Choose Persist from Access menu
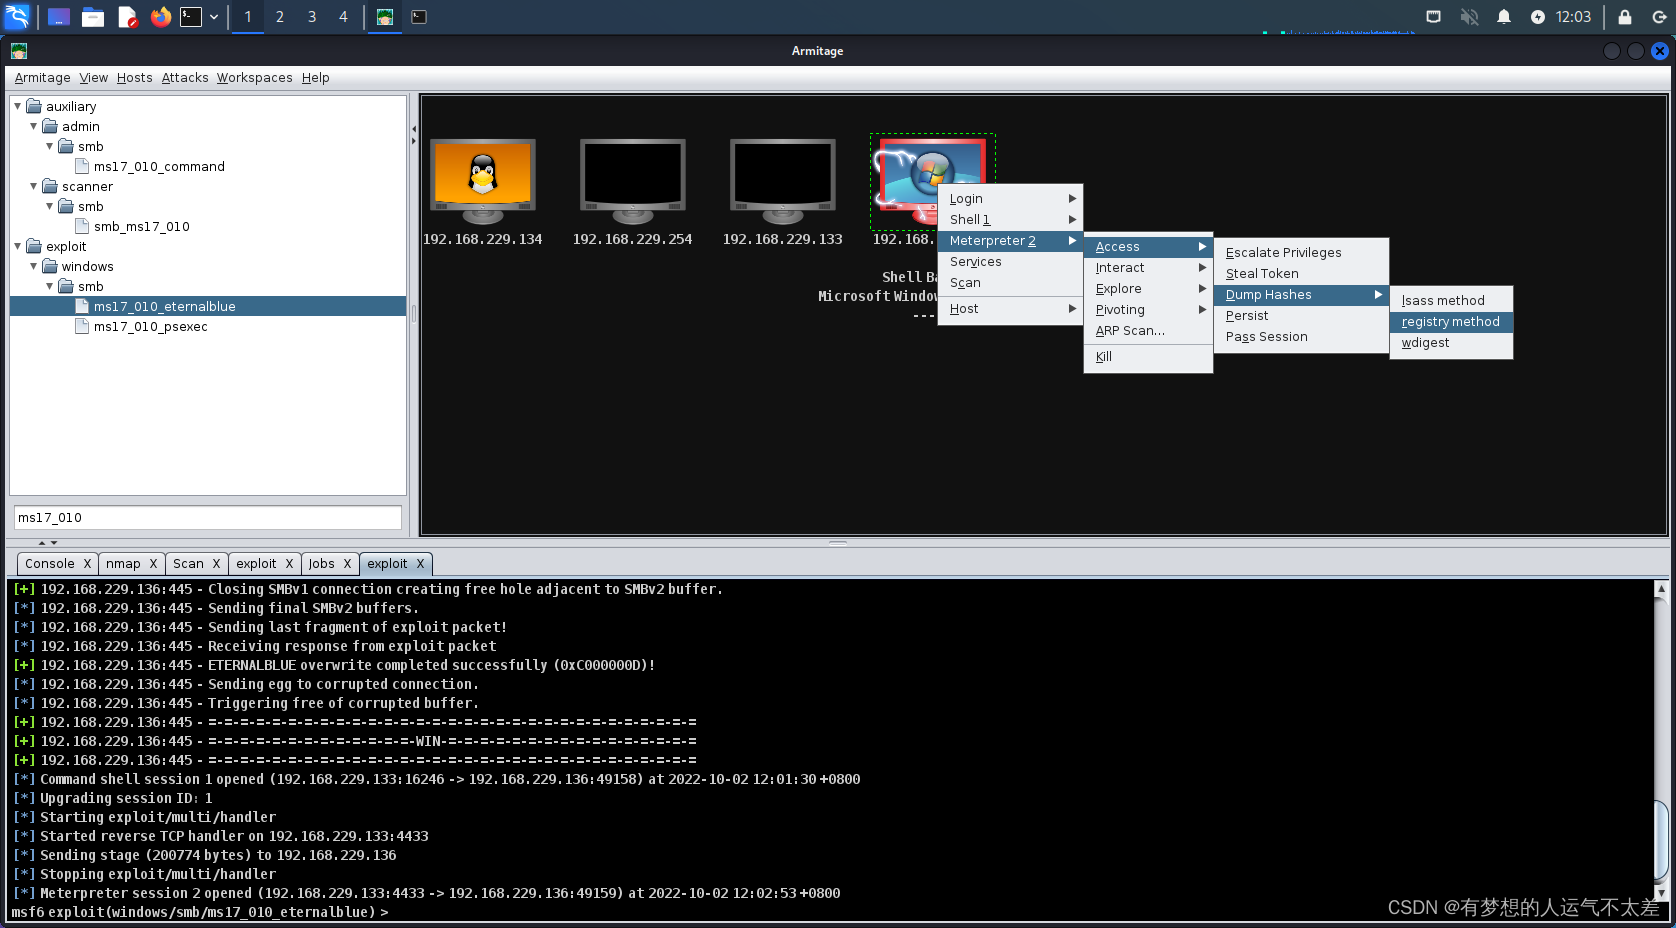1676x928 pixels. tap(1301, 316)
